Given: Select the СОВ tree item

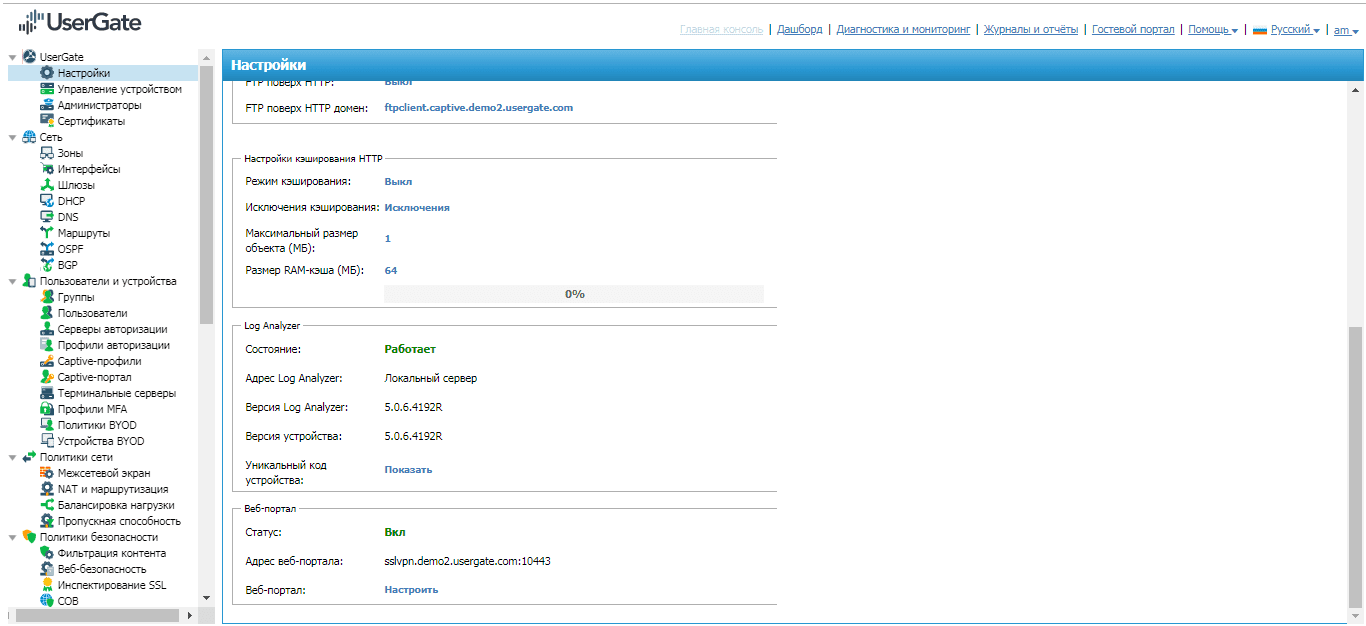Looking at the screenshot, I should (68, 601).
